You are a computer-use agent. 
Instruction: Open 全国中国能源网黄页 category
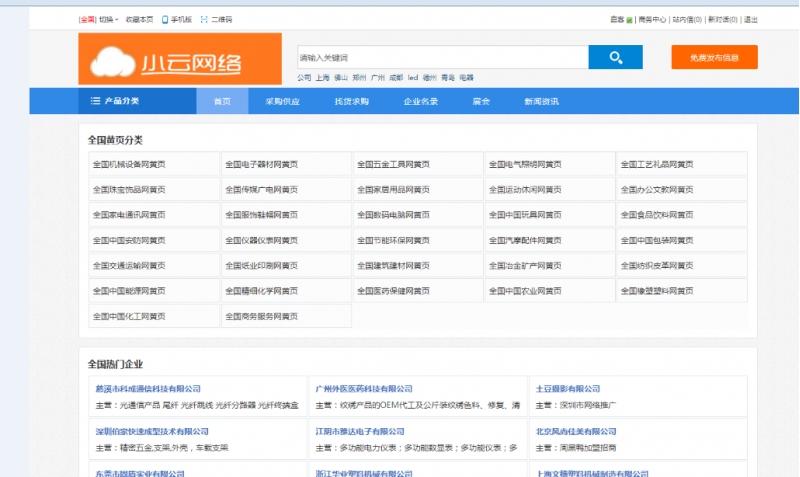tap(129, 291)
